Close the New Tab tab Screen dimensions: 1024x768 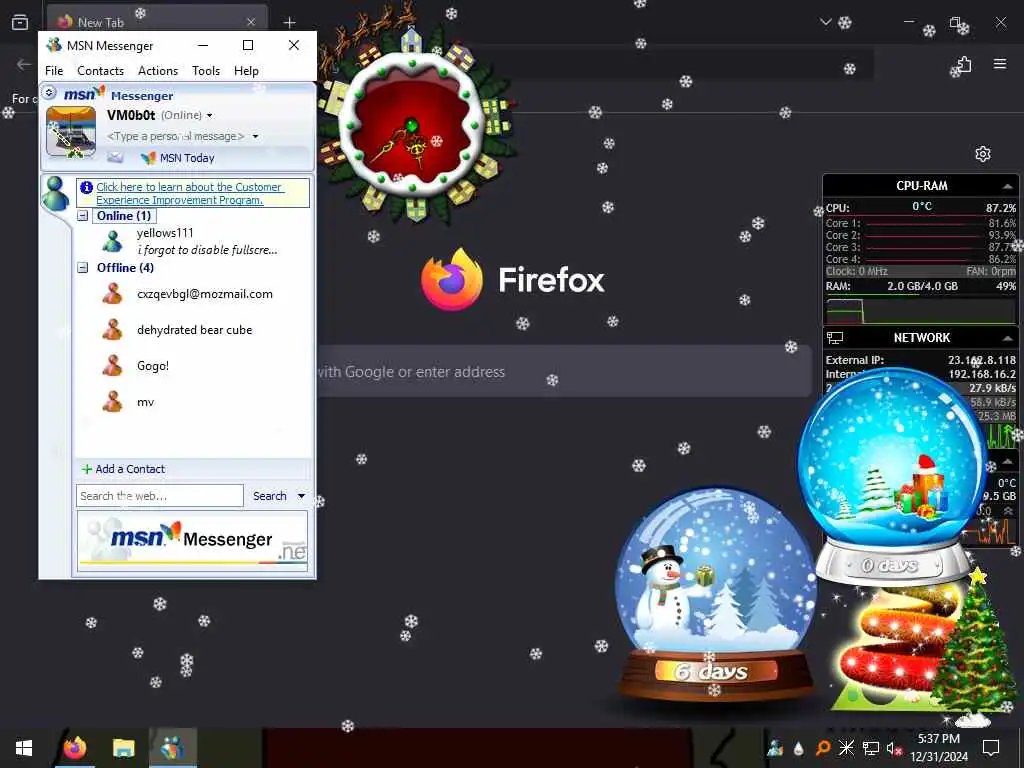pos(251,22)
